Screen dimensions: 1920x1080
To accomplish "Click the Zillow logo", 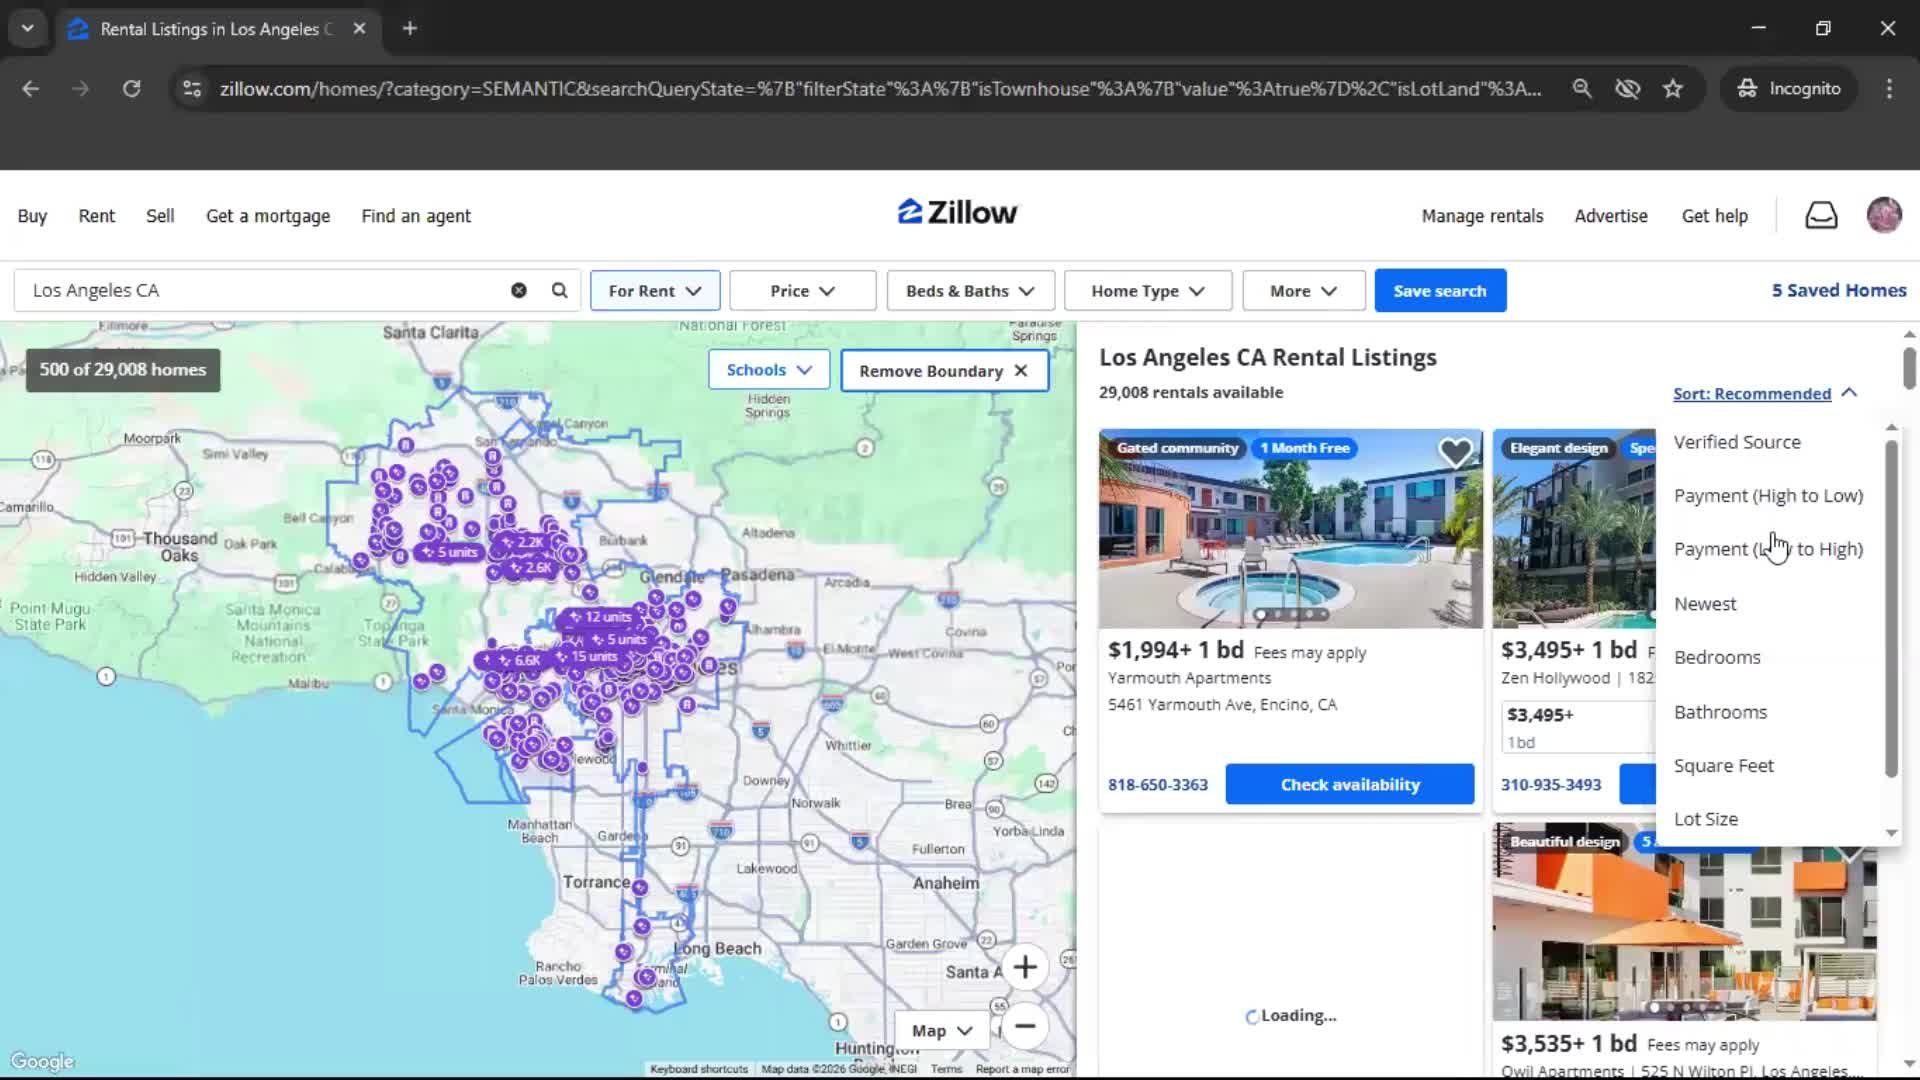I will point(957,213).
